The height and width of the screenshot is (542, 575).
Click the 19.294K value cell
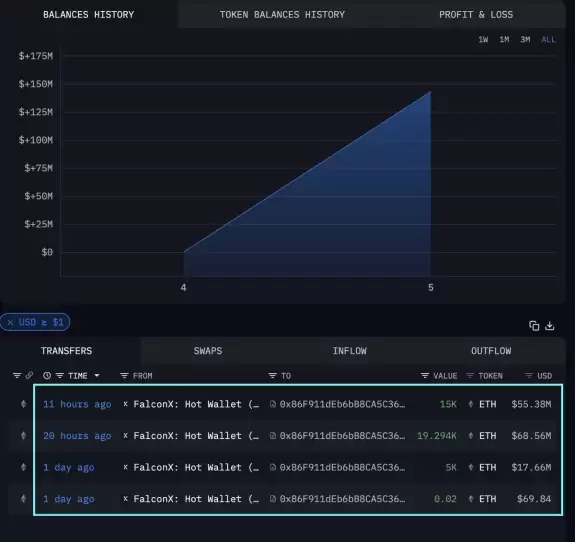[x=437, y=436]
